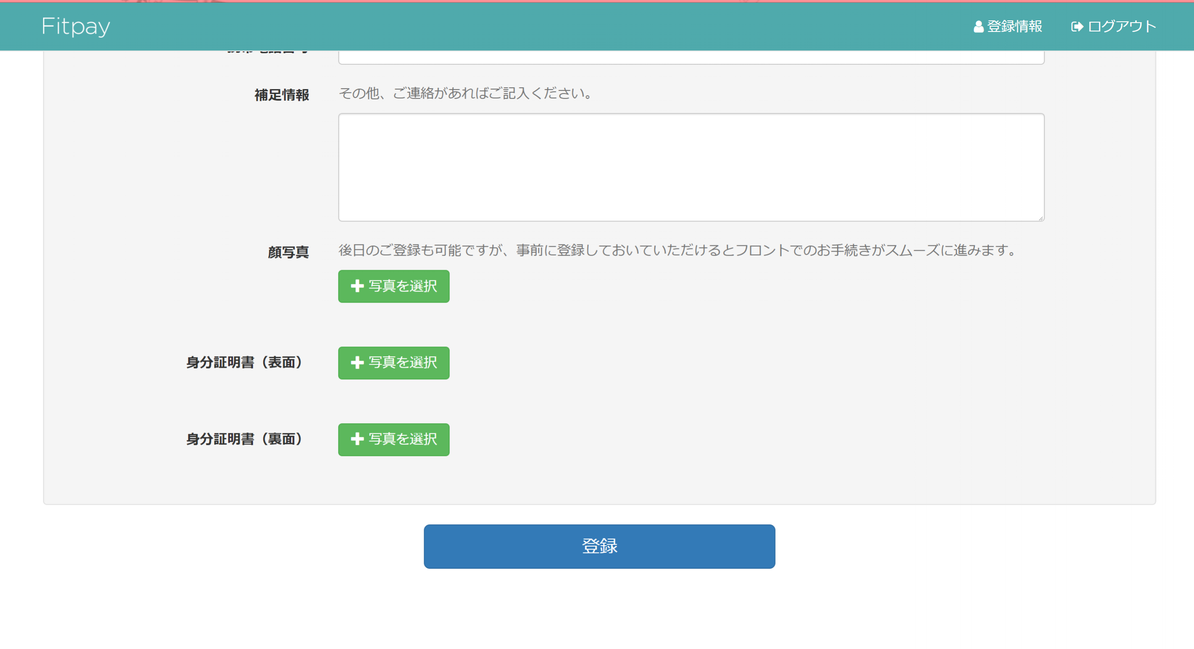Click the textarea resize handle corner
Image resolution: width=1194 pixels, height=649 pixels.
coord(1040,217)
